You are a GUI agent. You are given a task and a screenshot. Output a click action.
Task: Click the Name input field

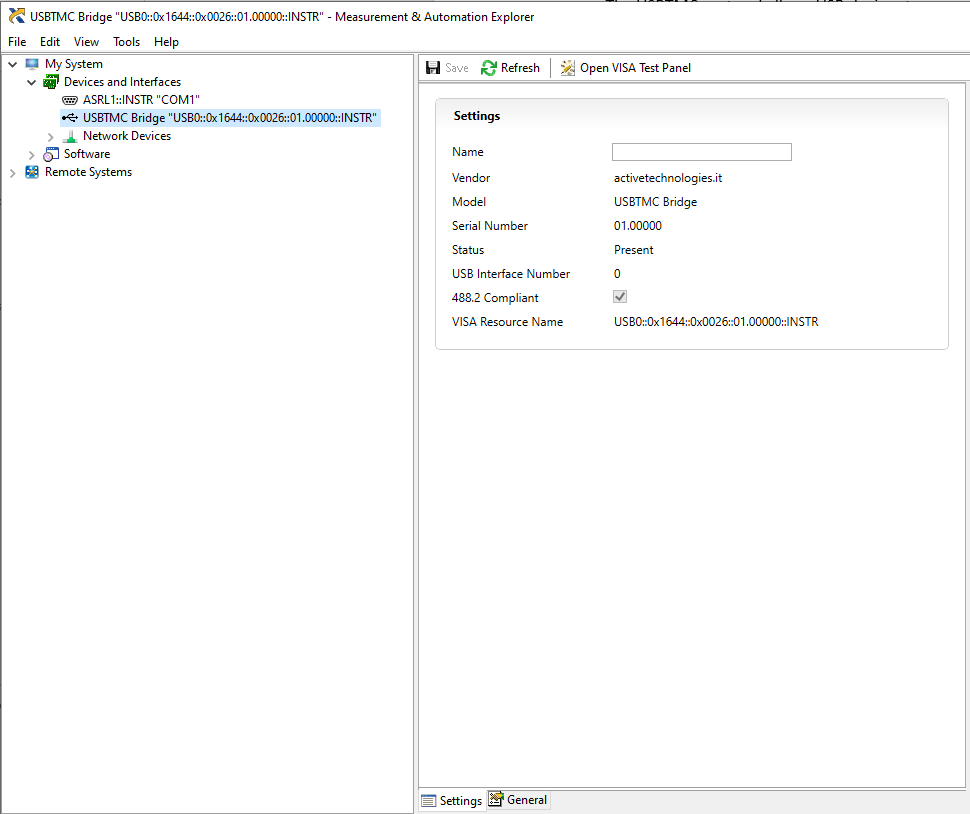point(702,152)
